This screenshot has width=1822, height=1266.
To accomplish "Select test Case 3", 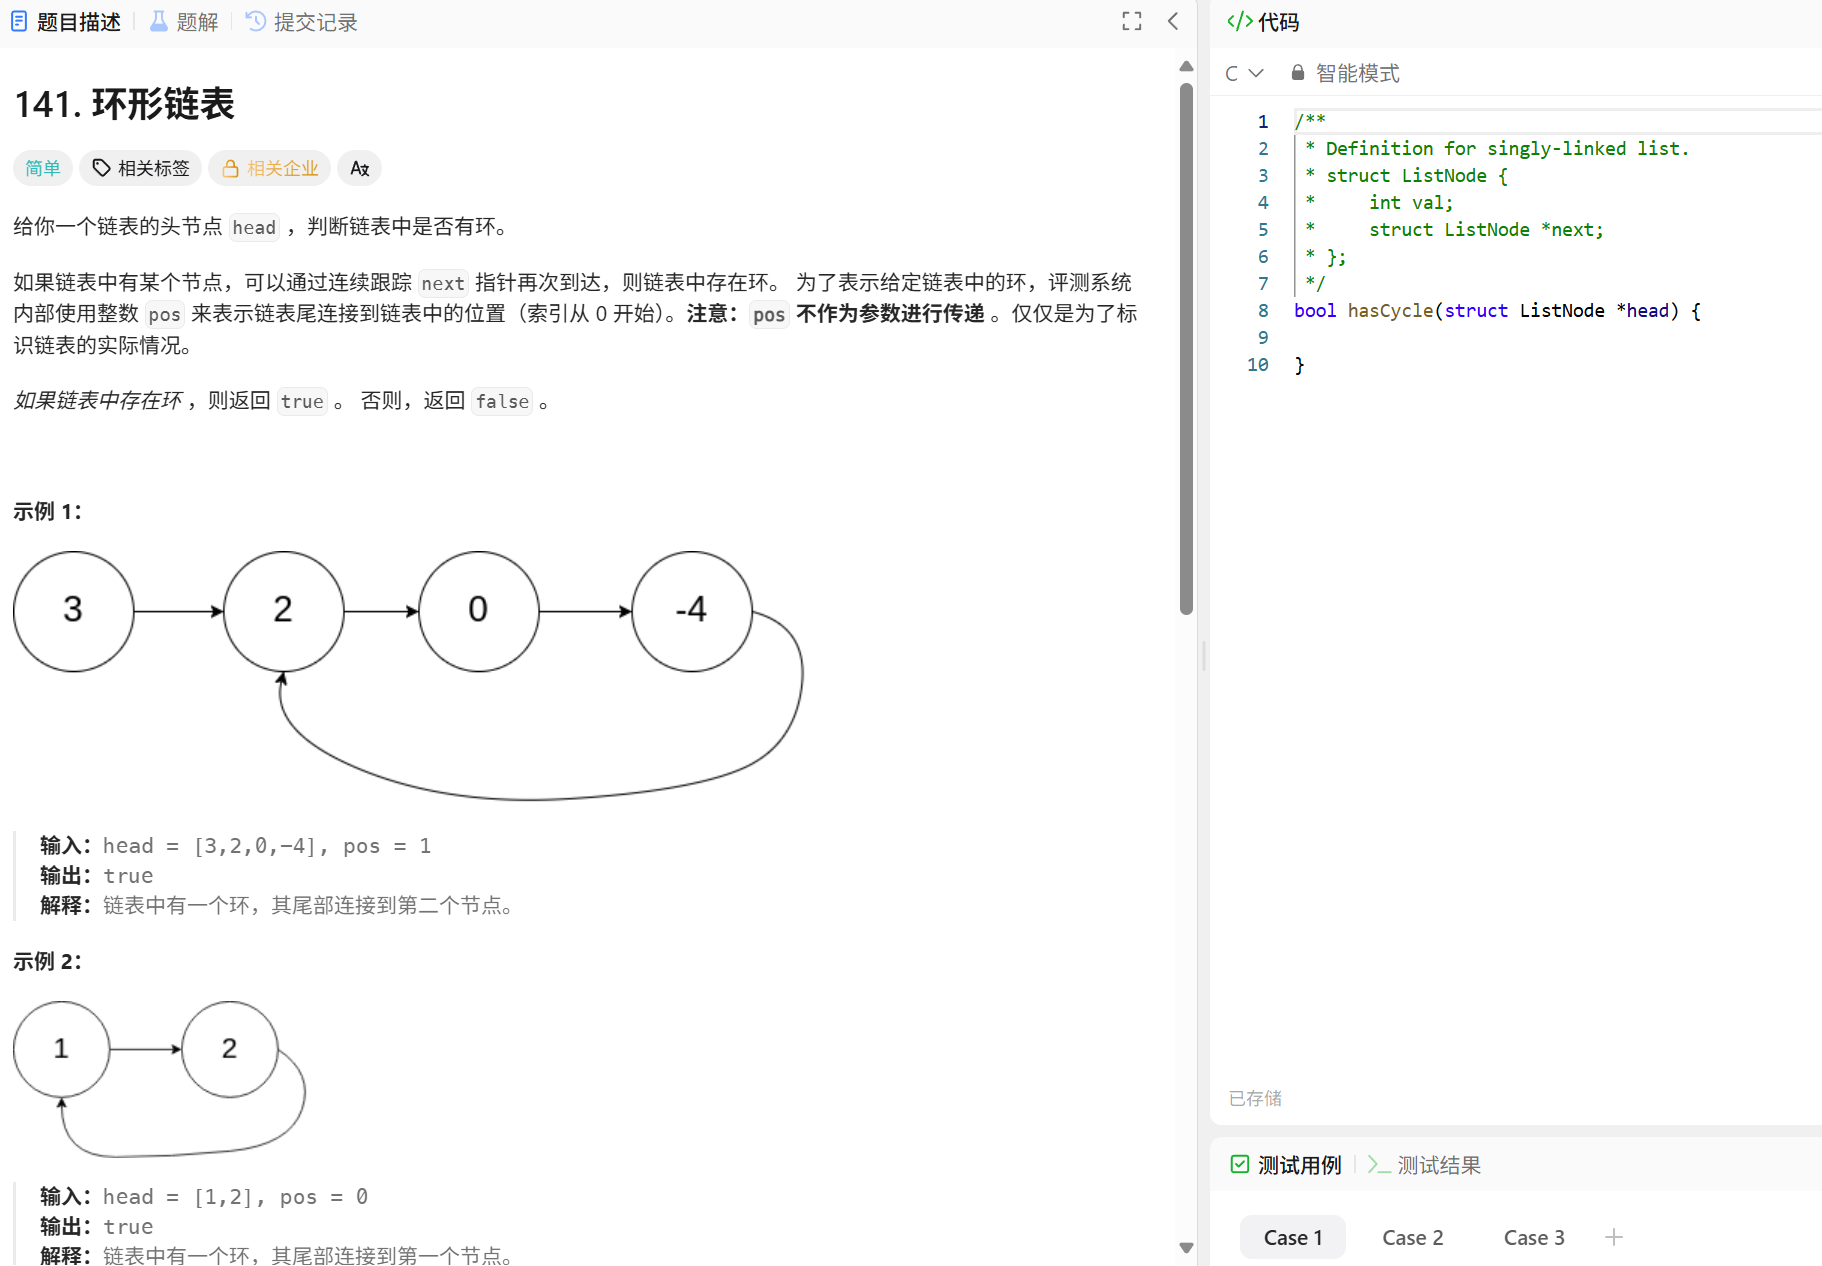I will (x=1534, y=1238).
